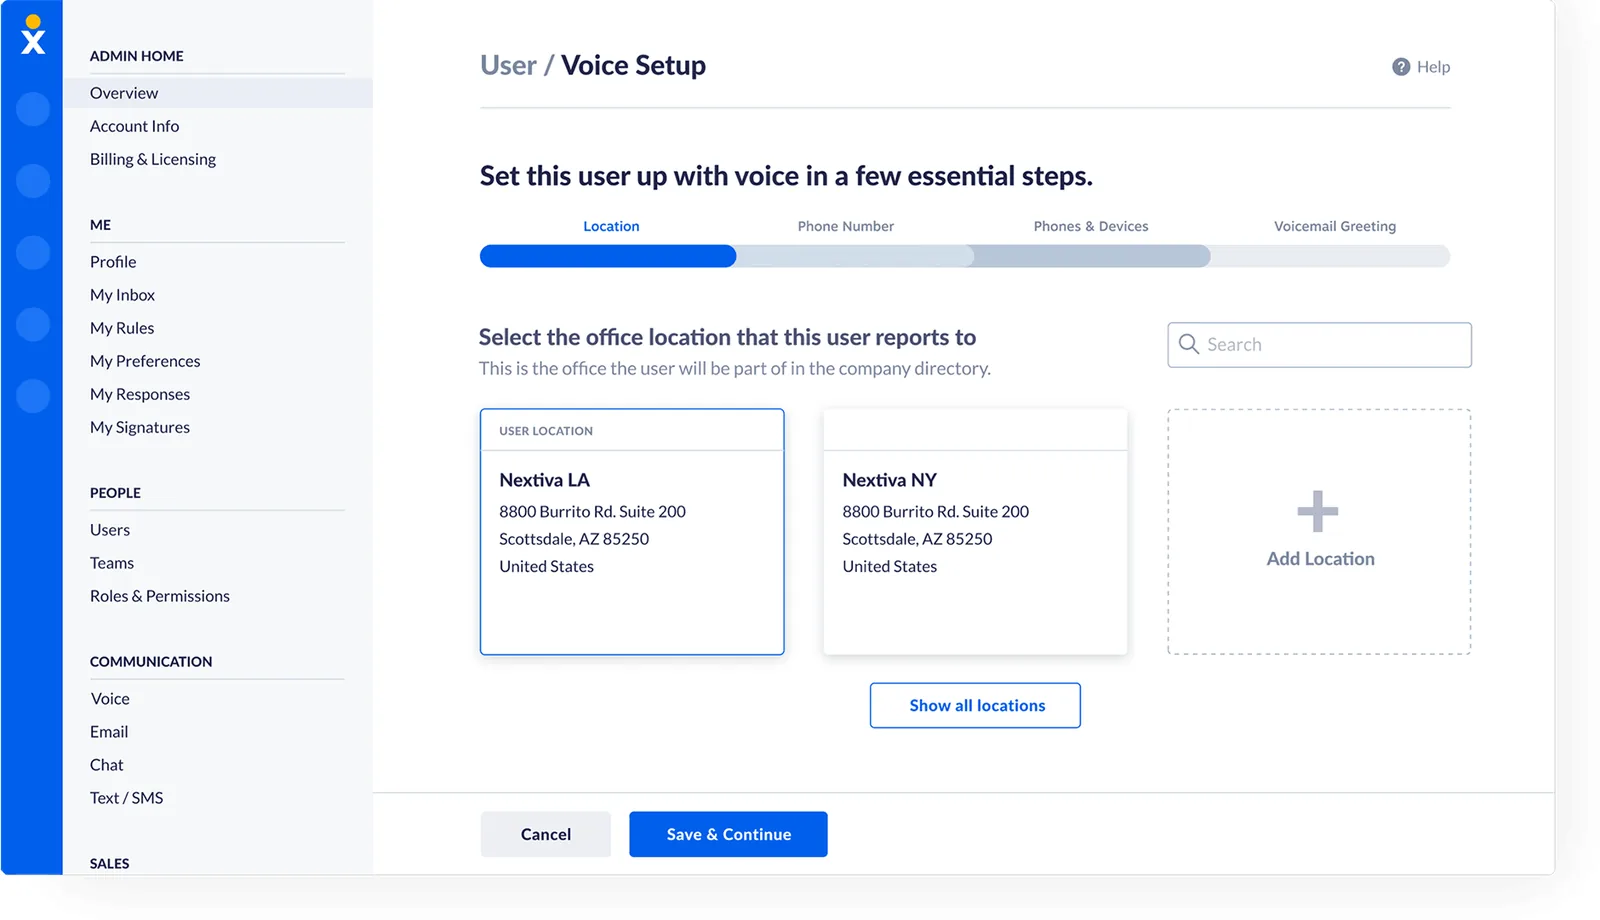Click the Cancel button
Screen dimensions: 1600x920
click(546, 834)
